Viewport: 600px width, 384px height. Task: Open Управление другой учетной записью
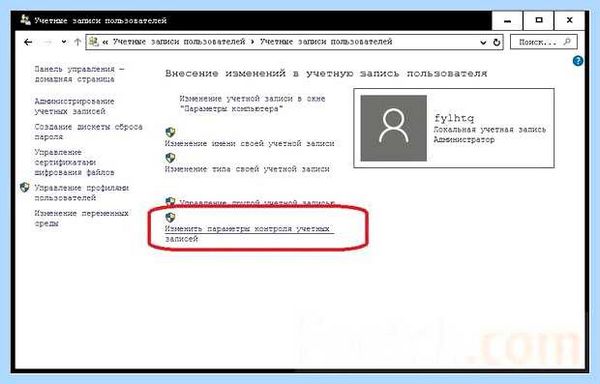[x=257, y=202]
